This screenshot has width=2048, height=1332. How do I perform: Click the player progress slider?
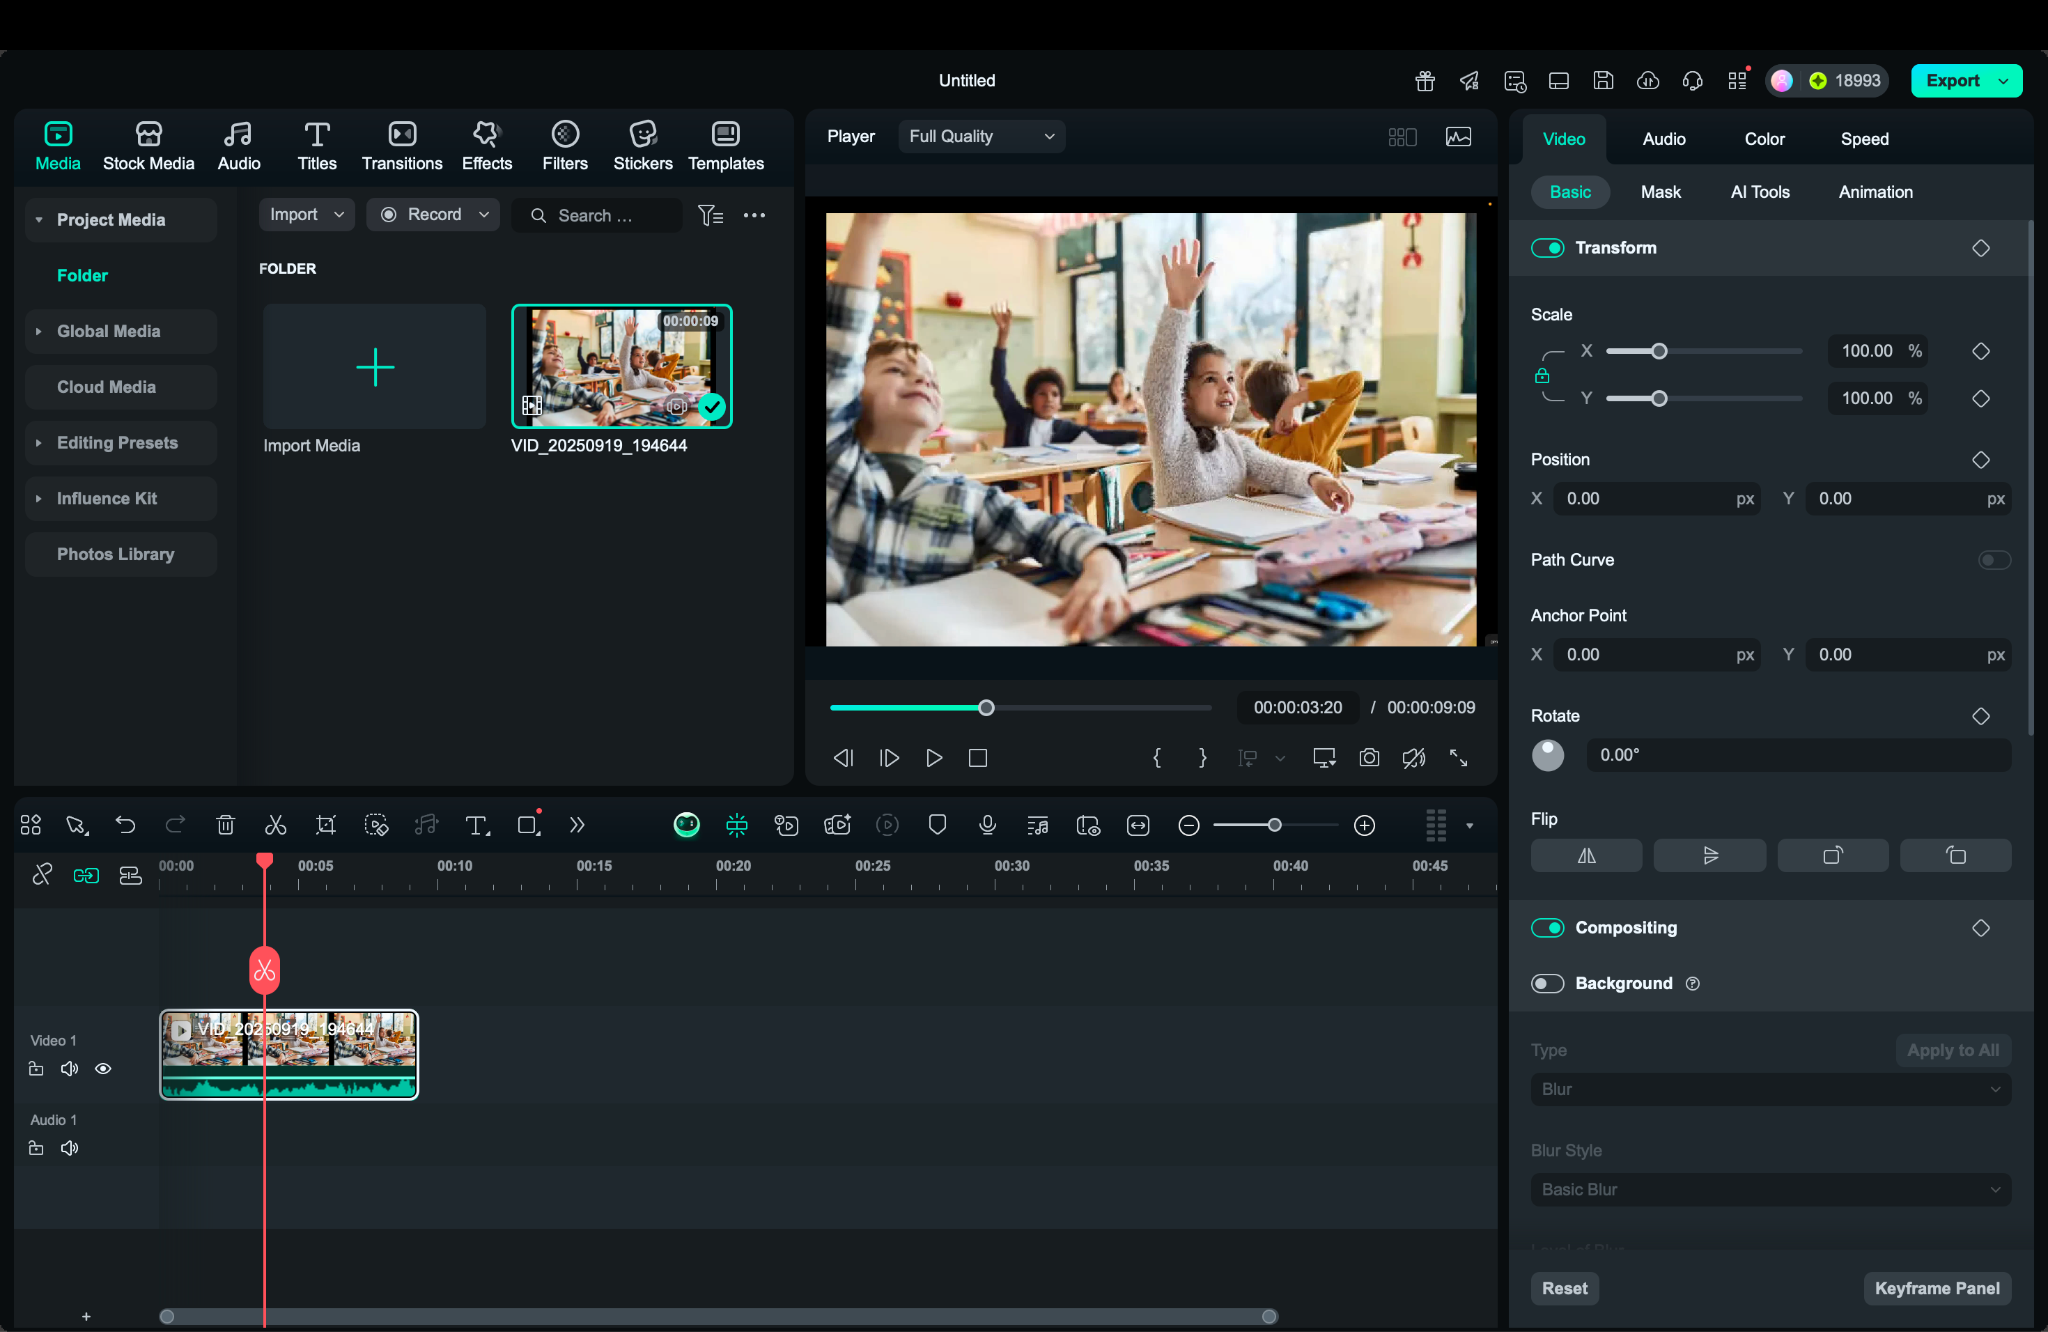(1020, 708)
